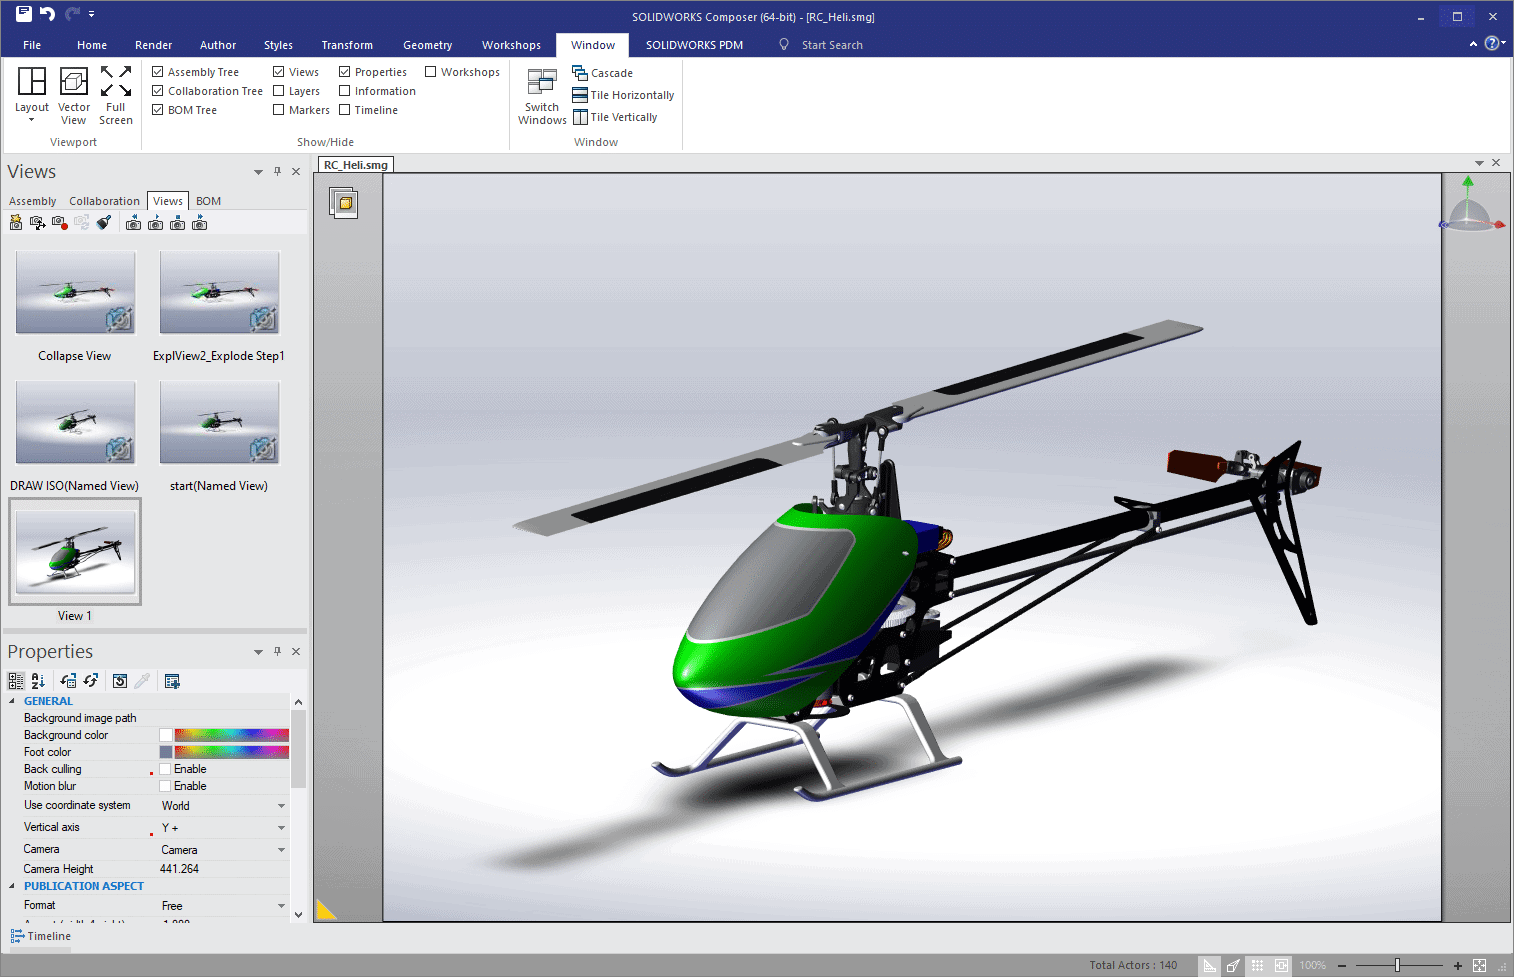Click the Cascade windows icon
Screen dimensions: 1514x977
point(580,73)
